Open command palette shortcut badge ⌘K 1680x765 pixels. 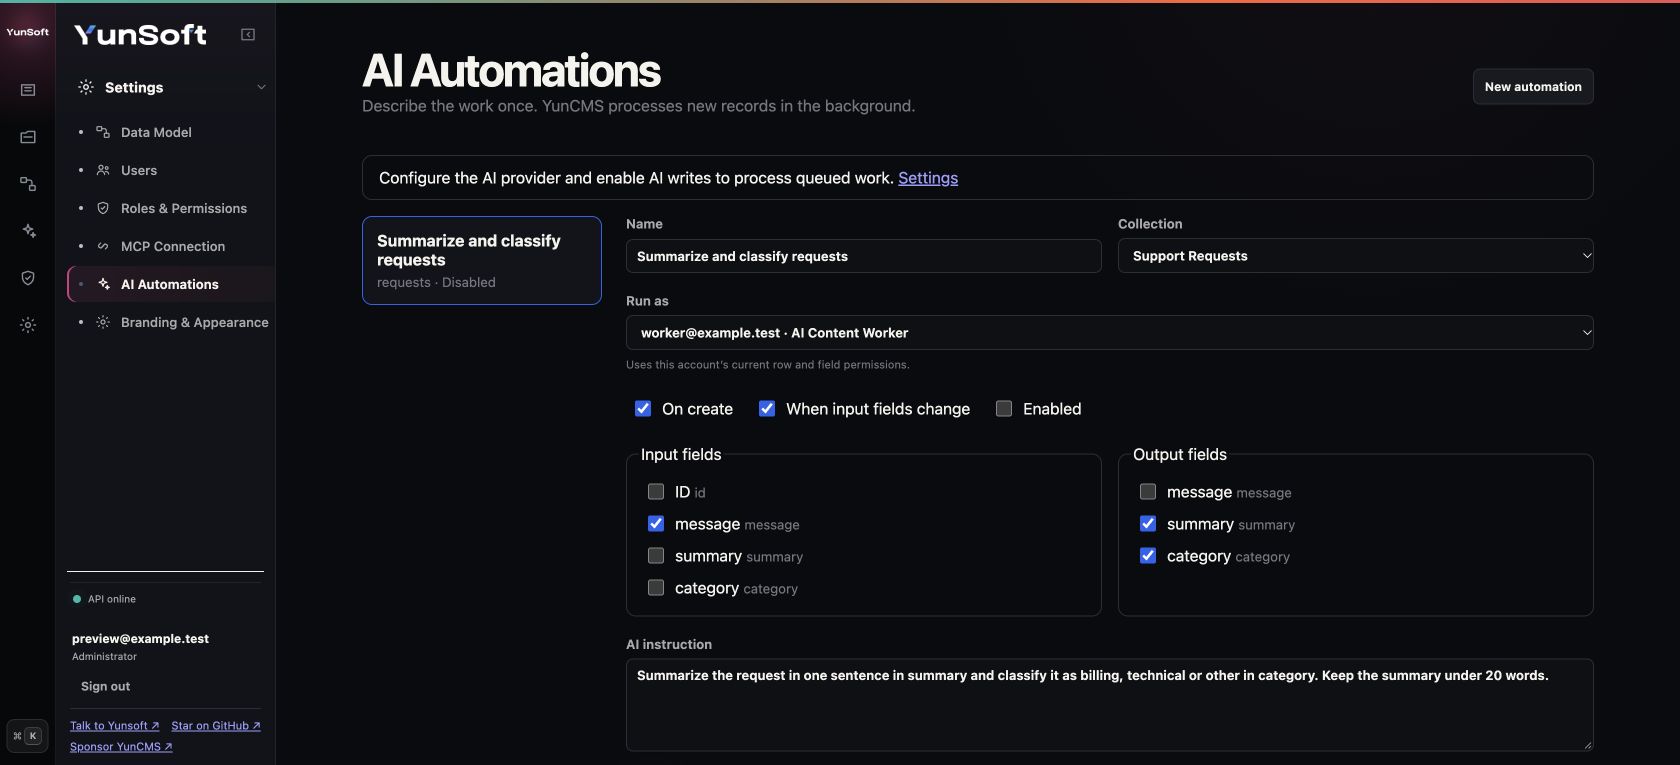pos(27,736)
